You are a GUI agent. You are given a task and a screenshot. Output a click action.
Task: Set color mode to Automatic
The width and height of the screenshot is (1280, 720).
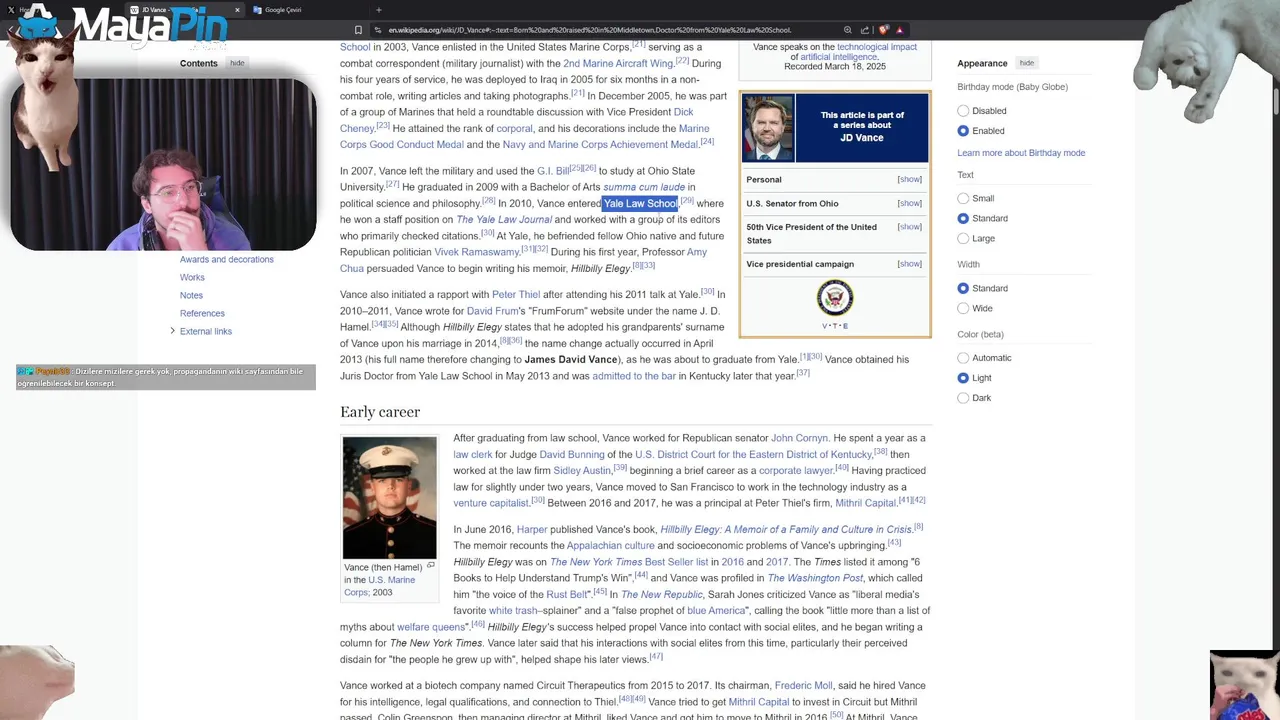click(x=963, y=358)
